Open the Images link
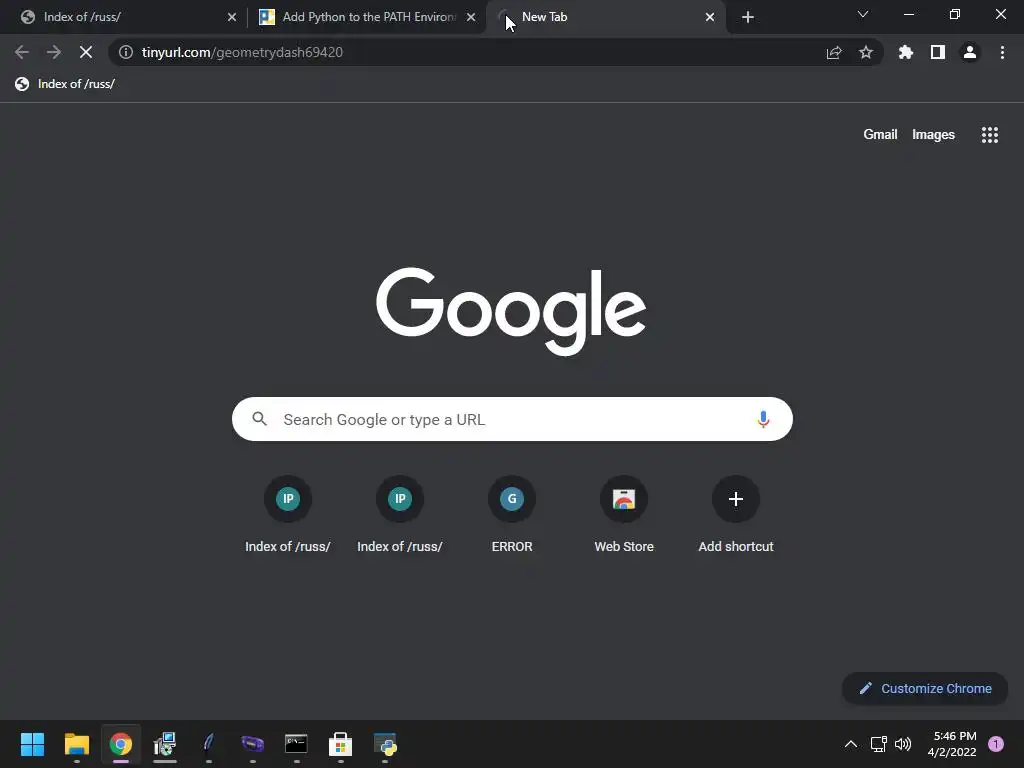 [933, 135]
